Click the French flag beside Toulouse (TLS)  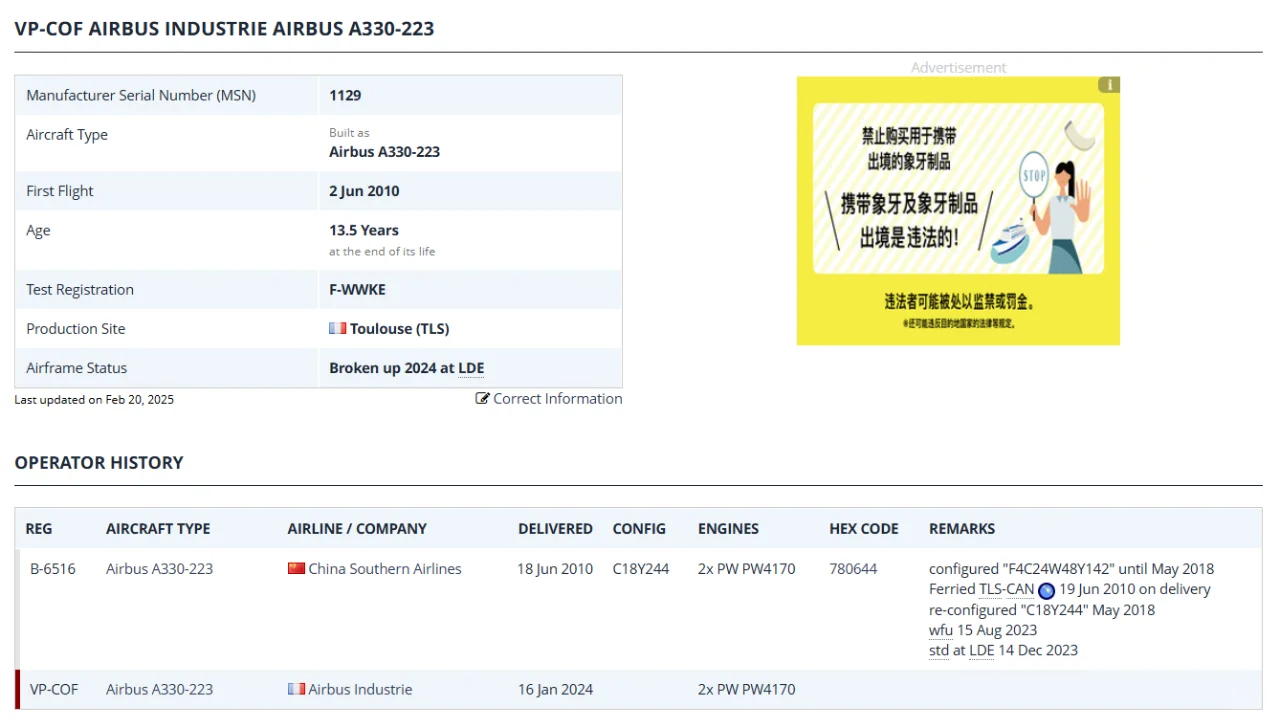click(x=337, y=328)
